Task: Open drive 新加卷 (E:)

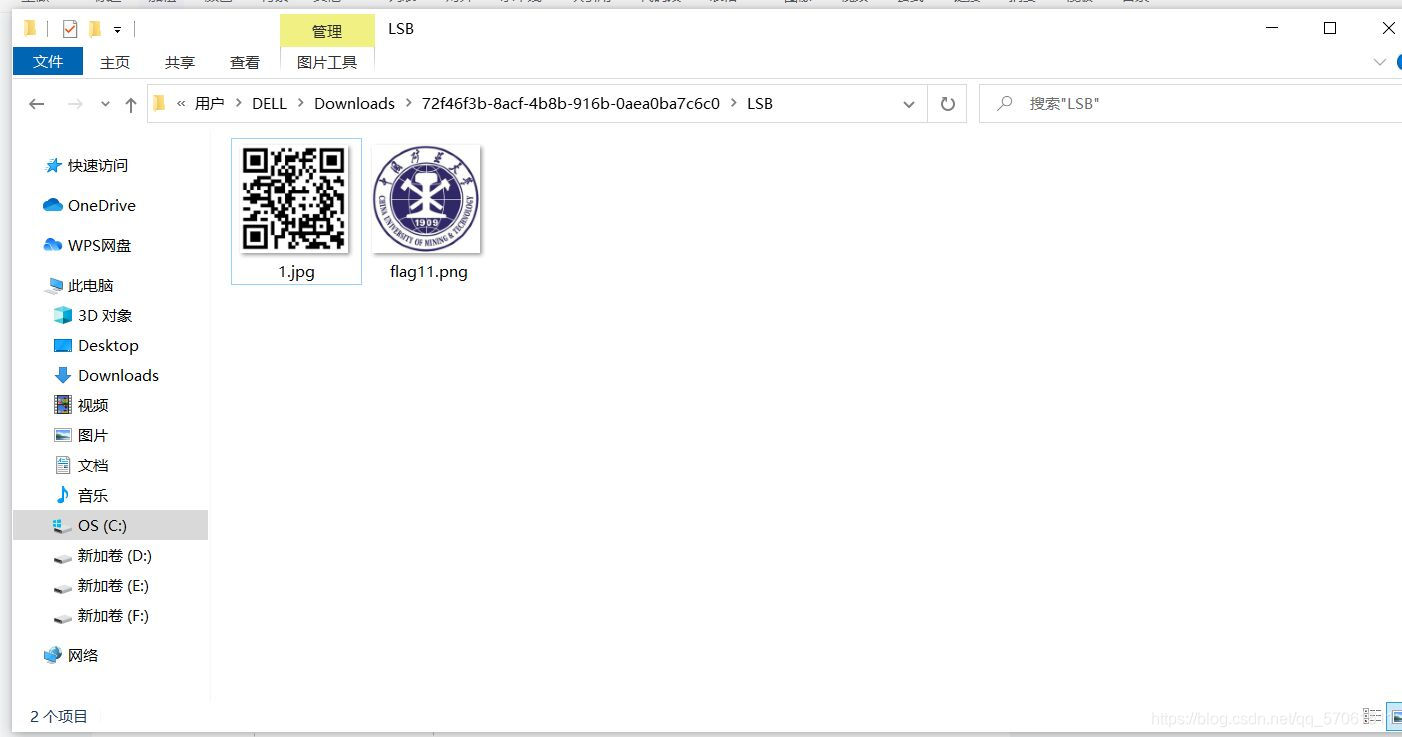Action: tap(102, 585)
